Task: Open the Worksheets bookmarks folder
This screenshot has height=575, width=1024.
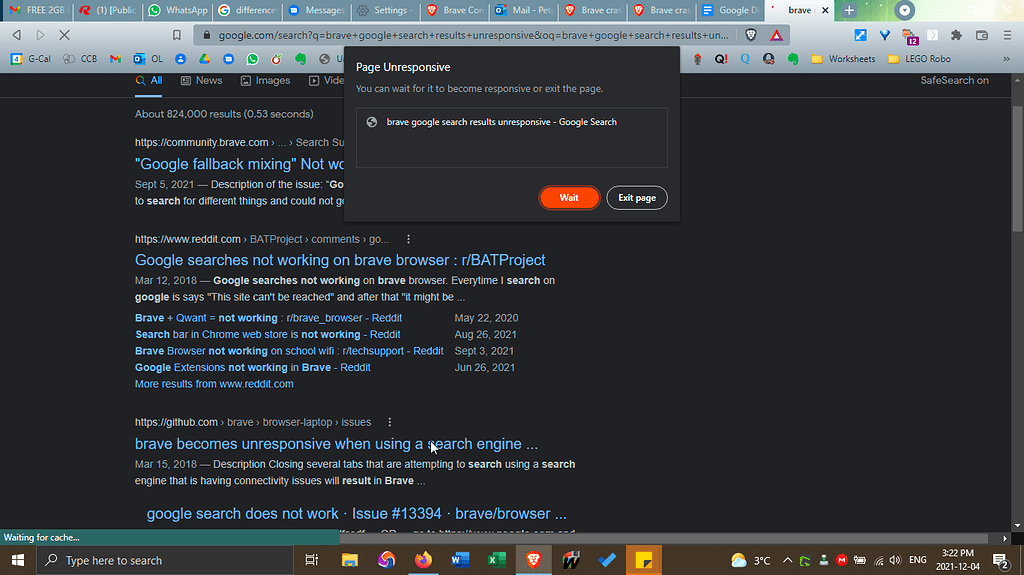Action: coord(843,59)
